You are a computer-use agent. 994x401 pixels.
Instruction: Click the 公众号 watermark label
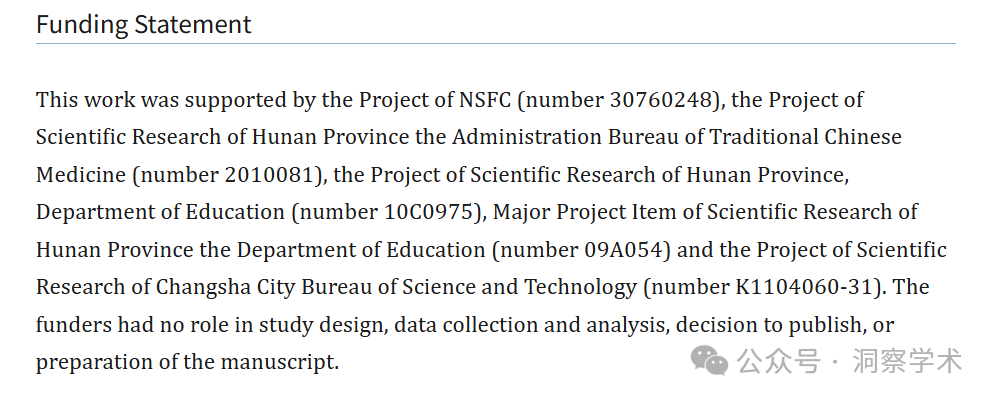click(x=778, y=361)
